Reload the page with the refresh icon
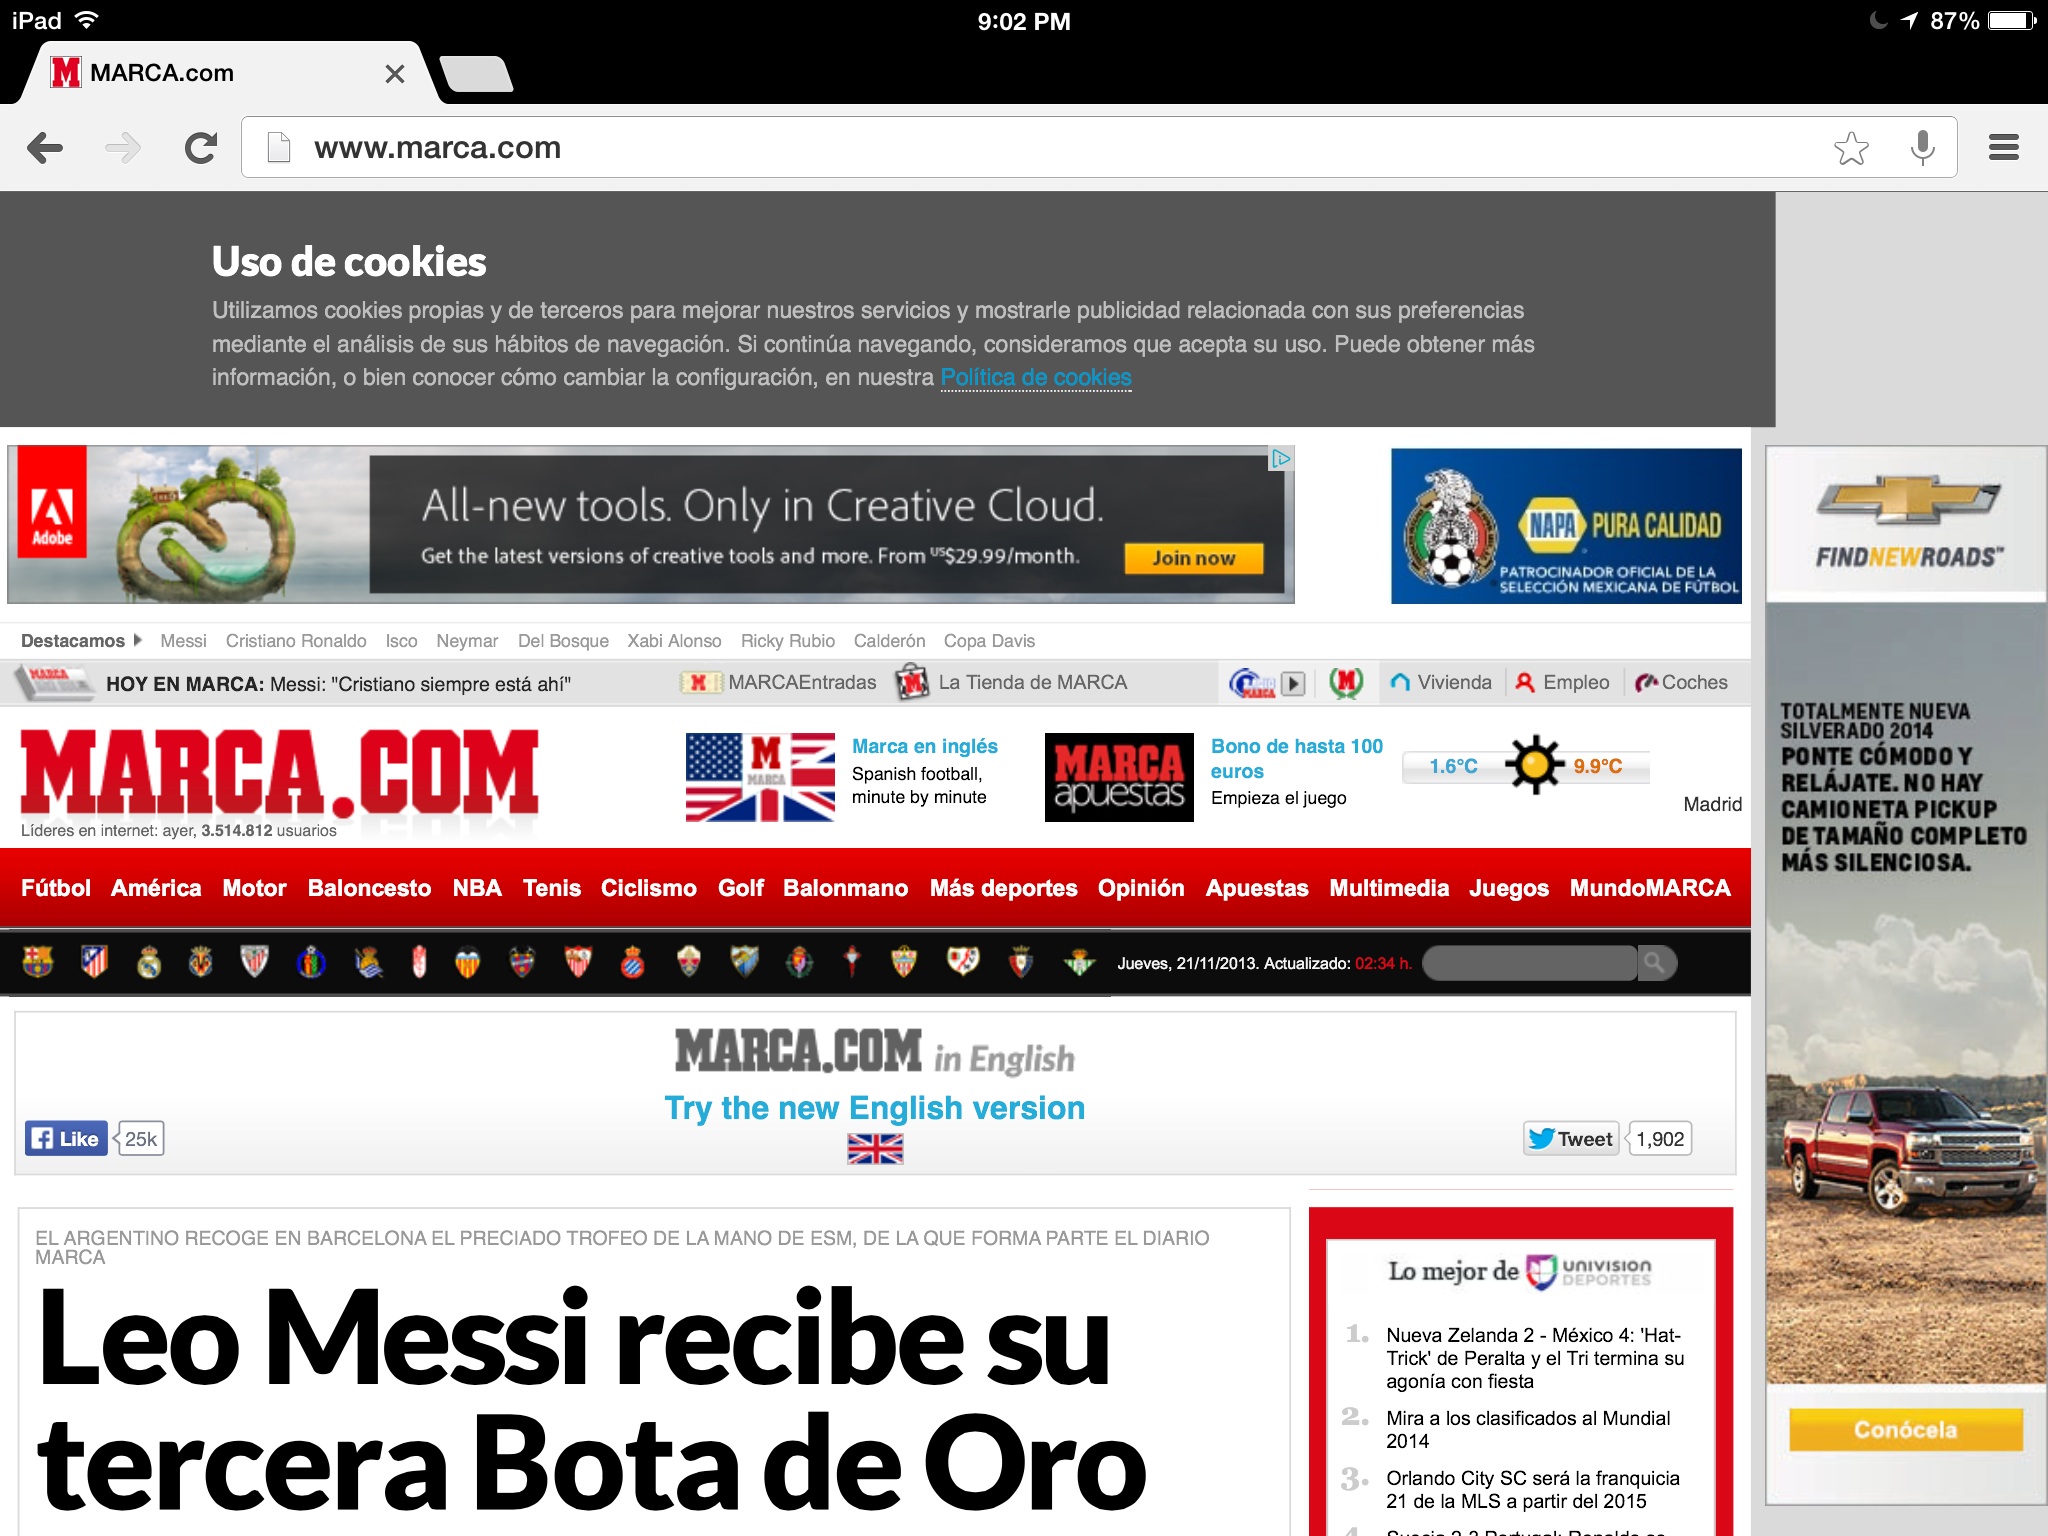The width and height of the screenshot is (2048, 1536). pyautogui.click(x=201, y=148)
